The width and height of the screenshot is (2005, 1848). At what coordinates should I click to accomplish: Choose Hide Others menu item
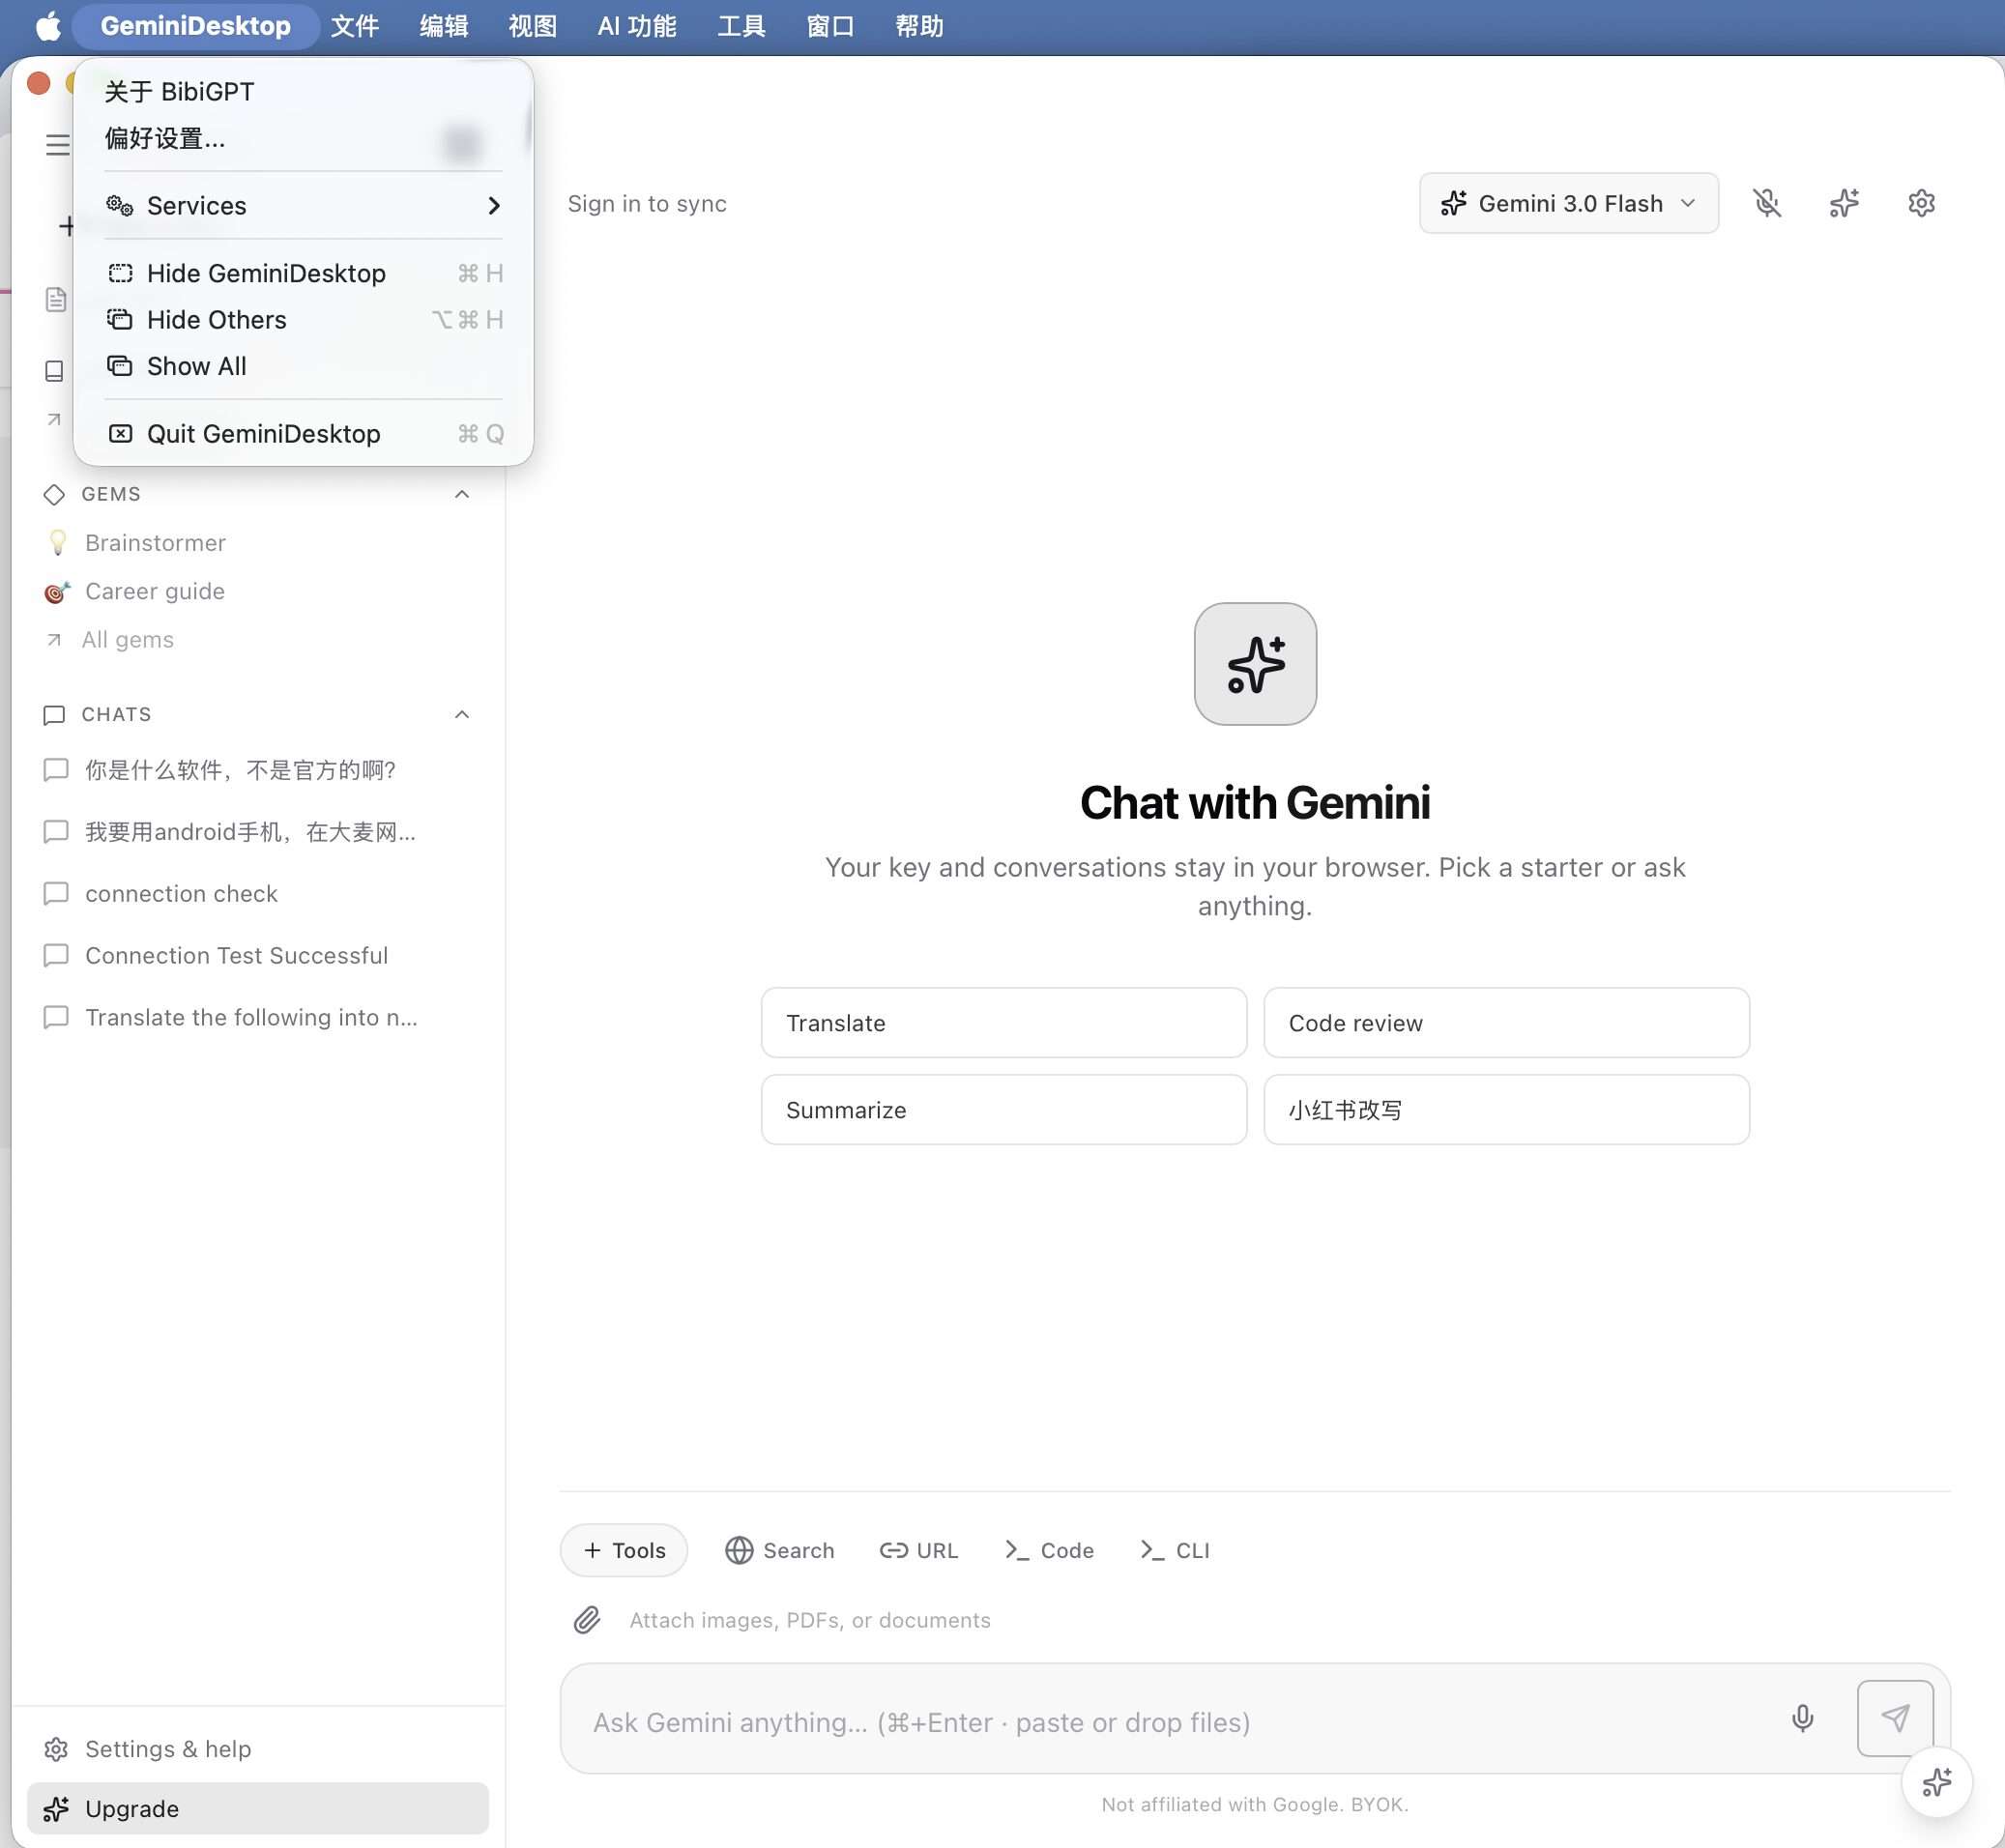(x=303, y=319)
